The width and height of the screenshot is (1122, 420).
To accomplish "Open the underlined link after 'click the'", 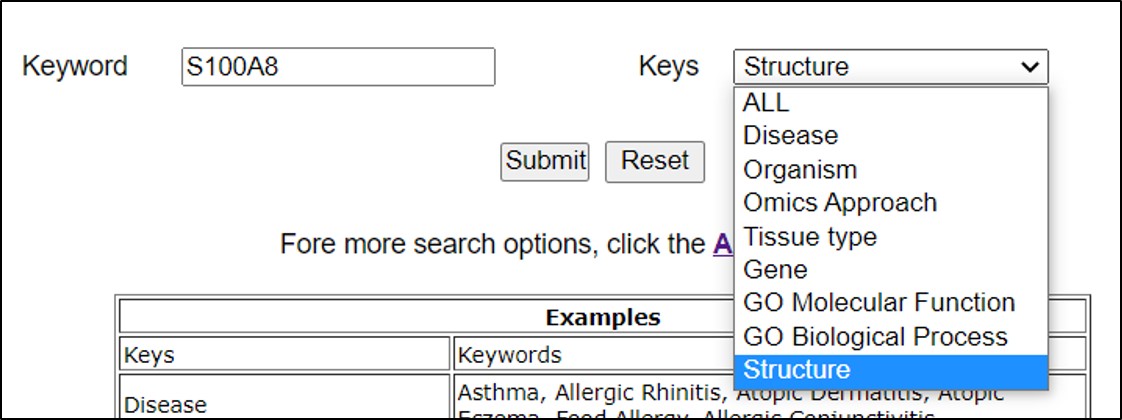I will pyautogui.click(x=722, y=244).
